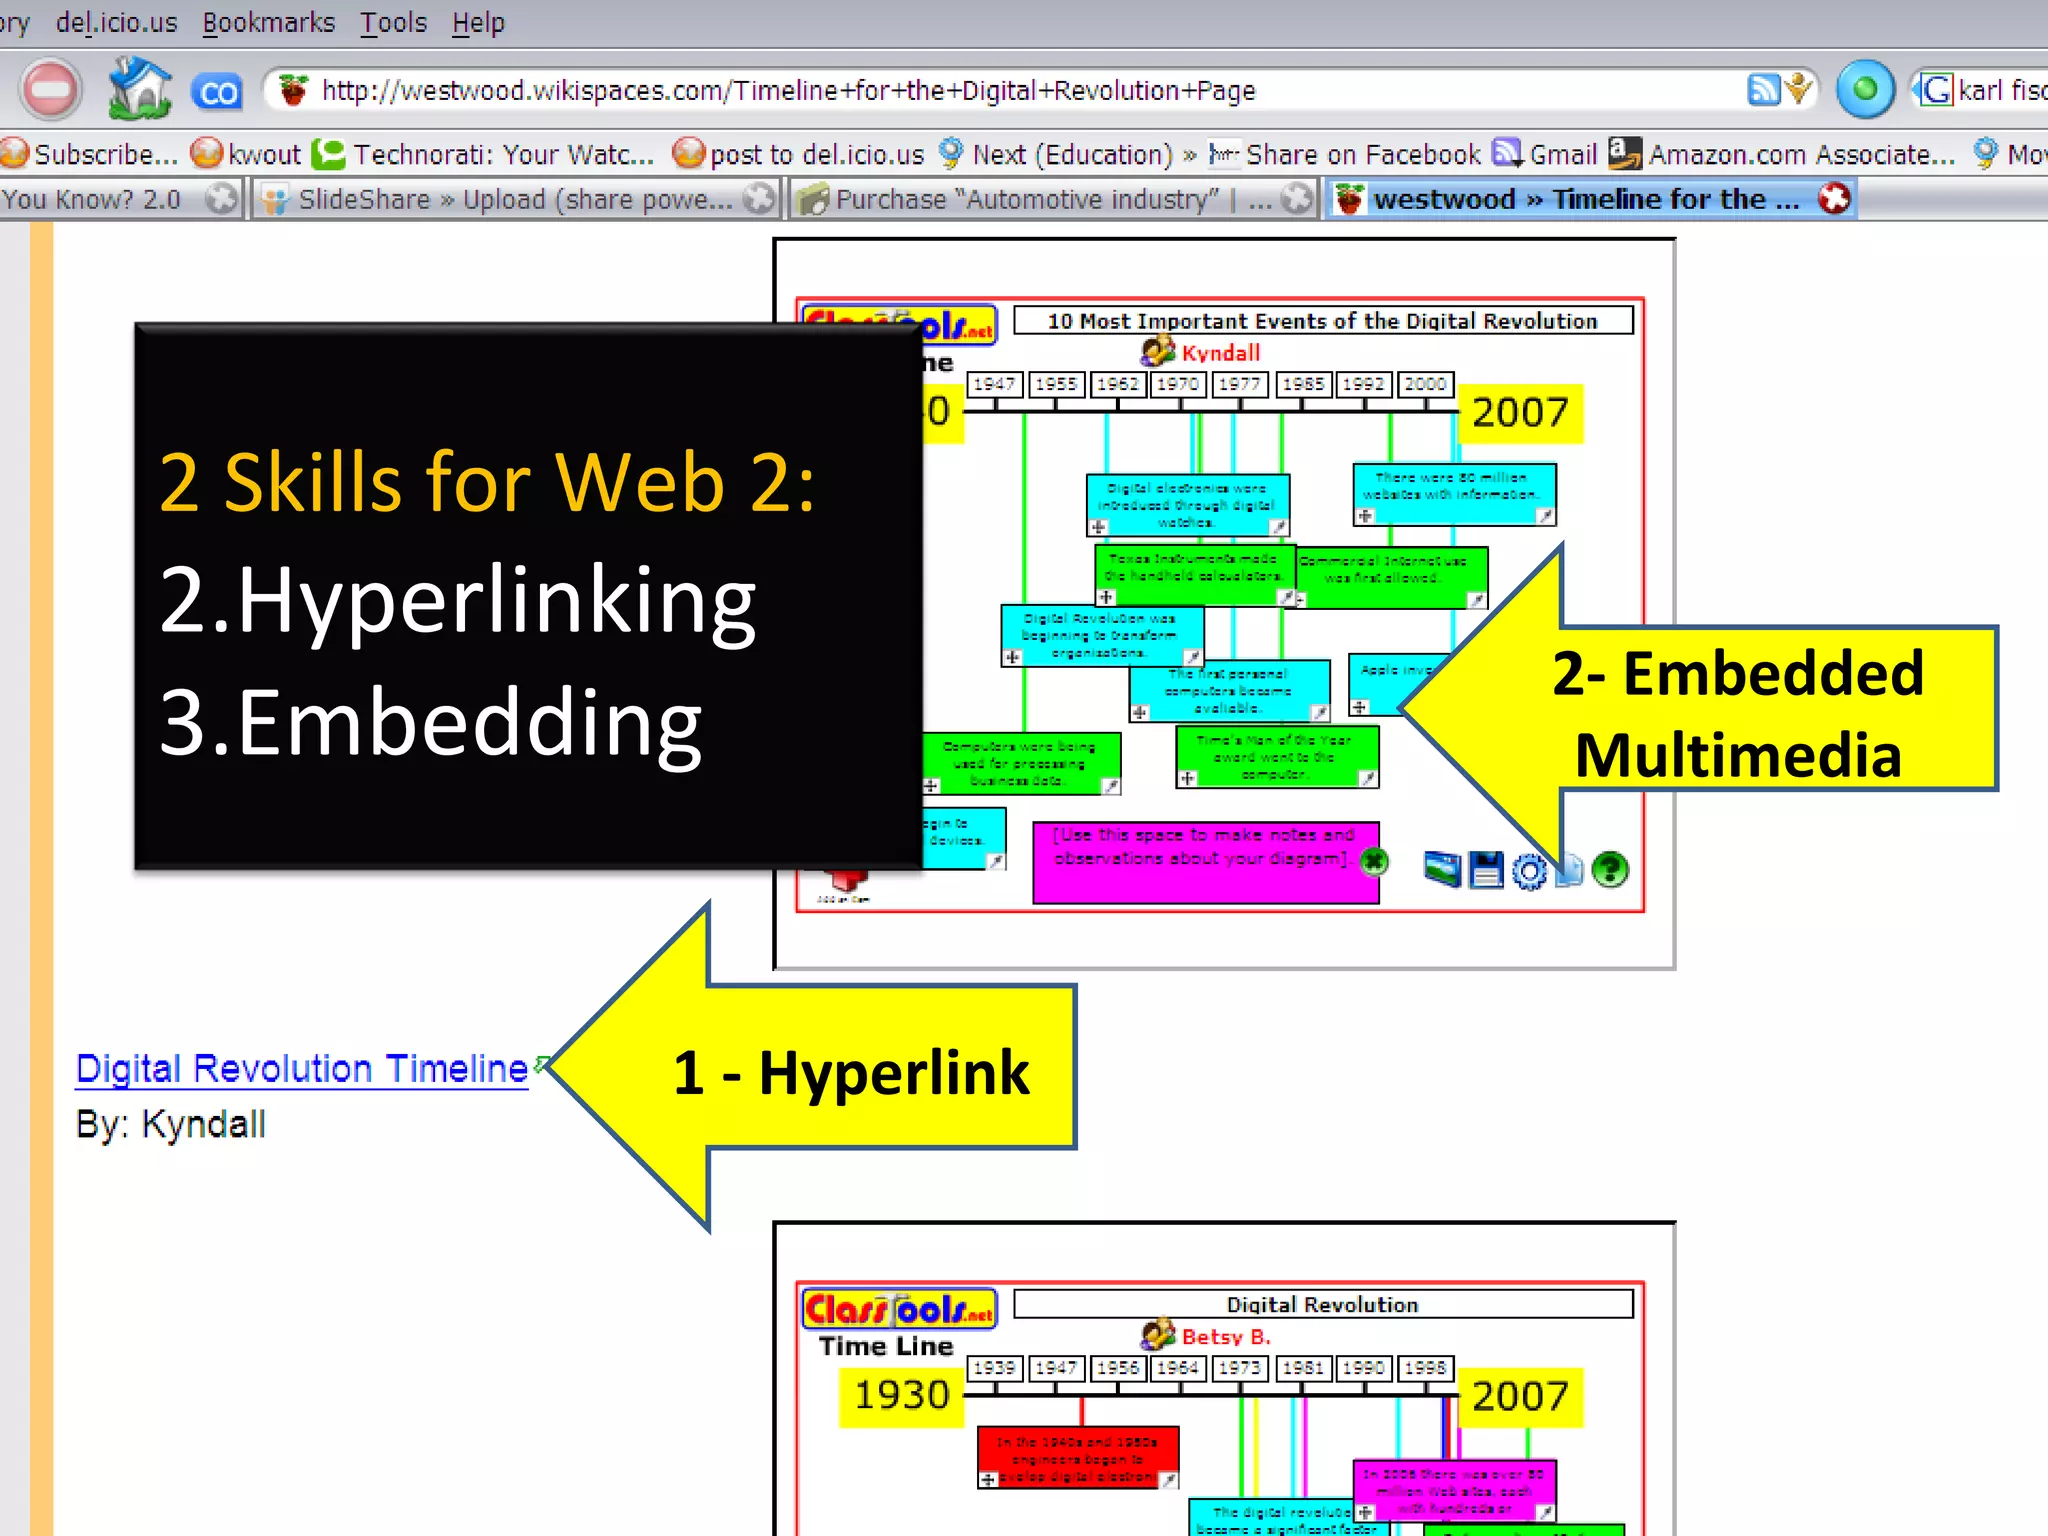Open the Digital Revolution Timeline hyperlink

[301, 1068]
